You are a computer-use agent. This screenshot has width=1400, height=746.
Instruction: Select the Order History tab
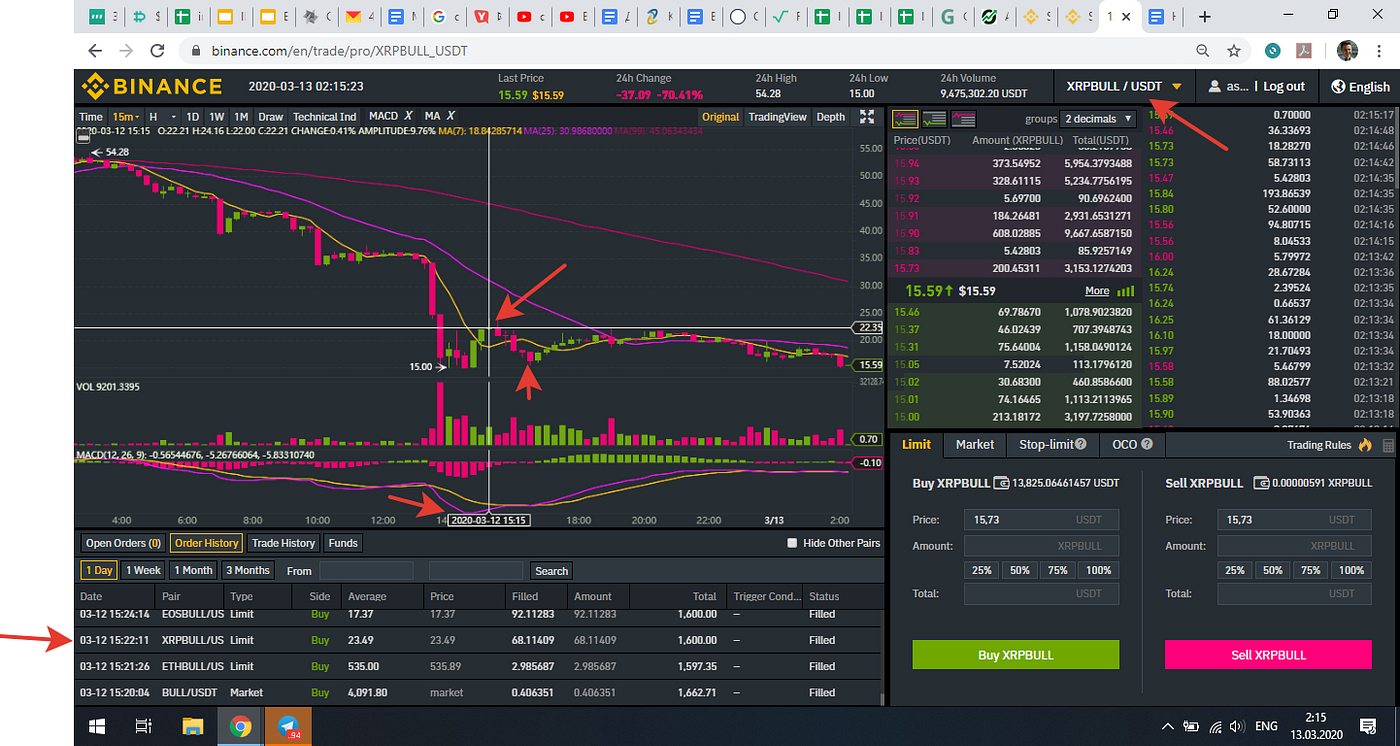coord(206,543)
